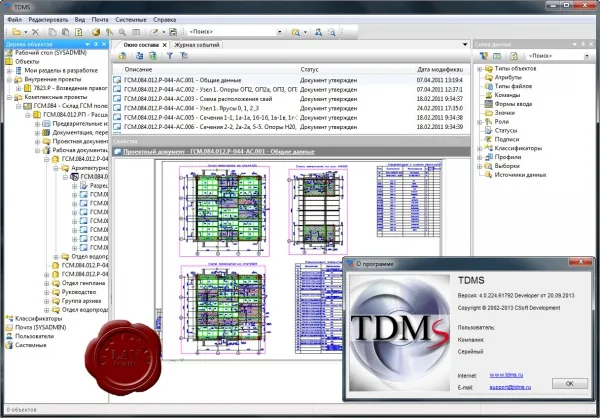The image size is (600, 418).
Task: Click OK in the О программе dialog
Action: point(570,384)
